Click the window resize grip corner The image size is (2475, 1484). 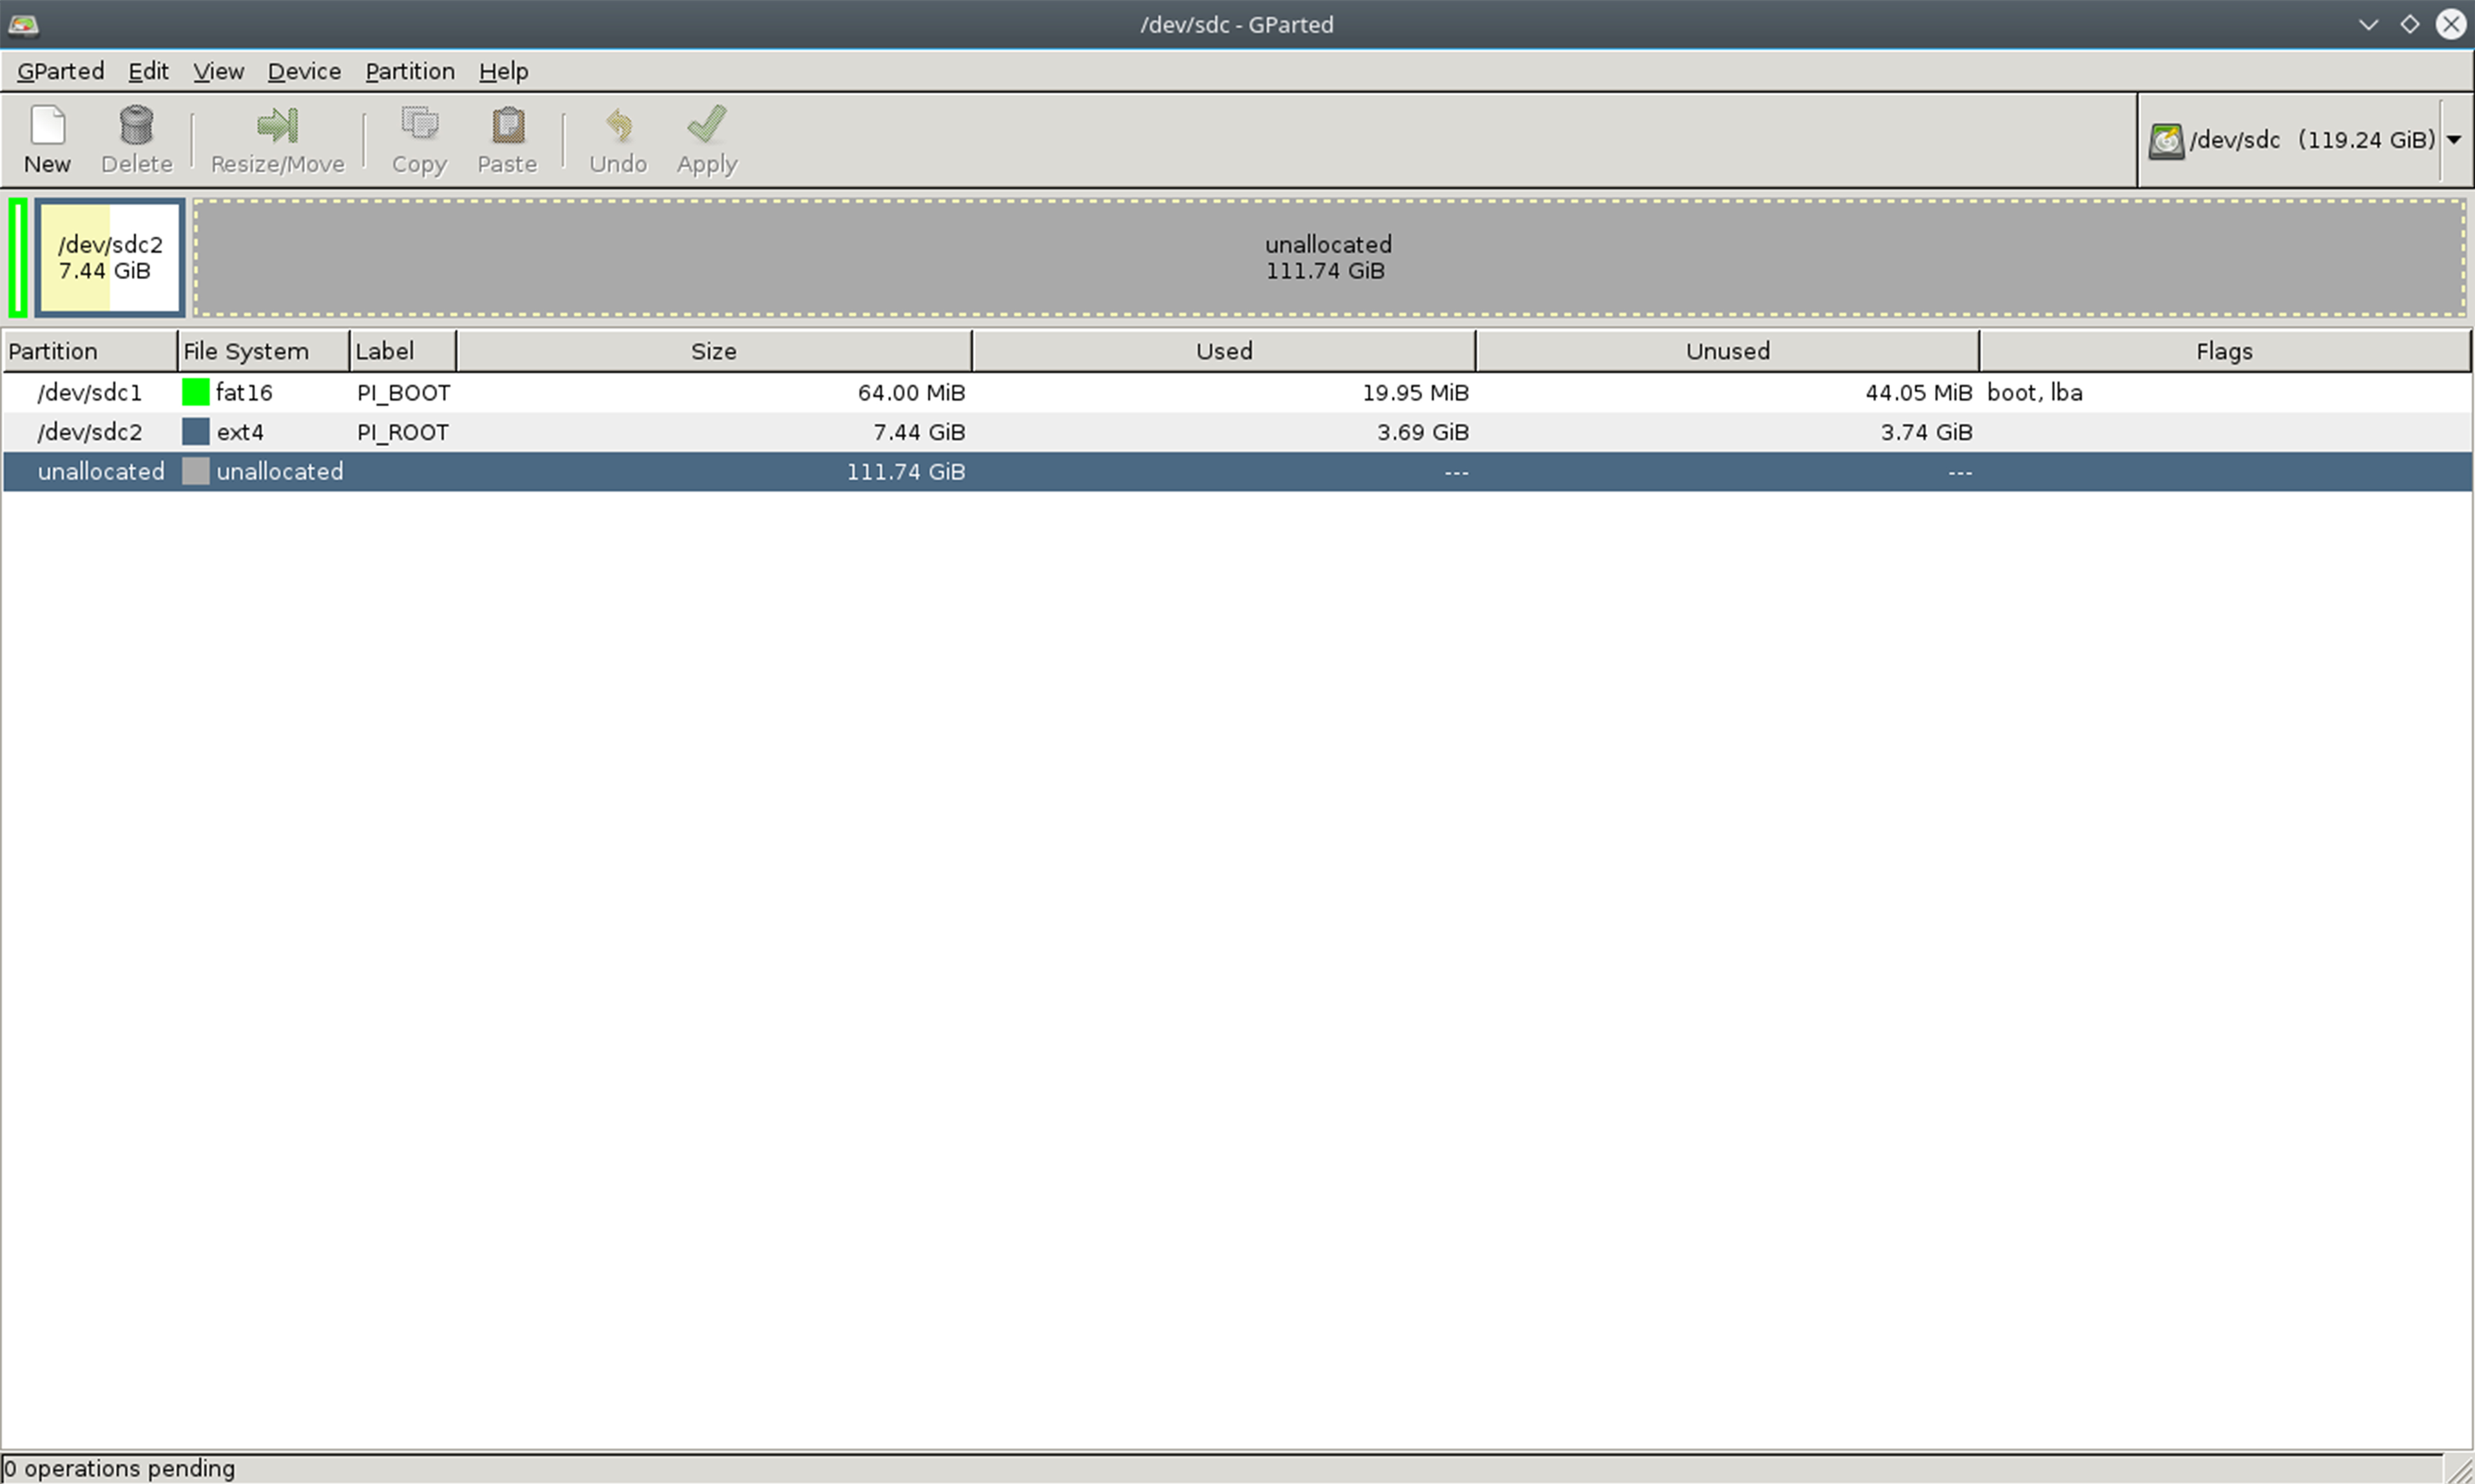pos(2460,1469)
